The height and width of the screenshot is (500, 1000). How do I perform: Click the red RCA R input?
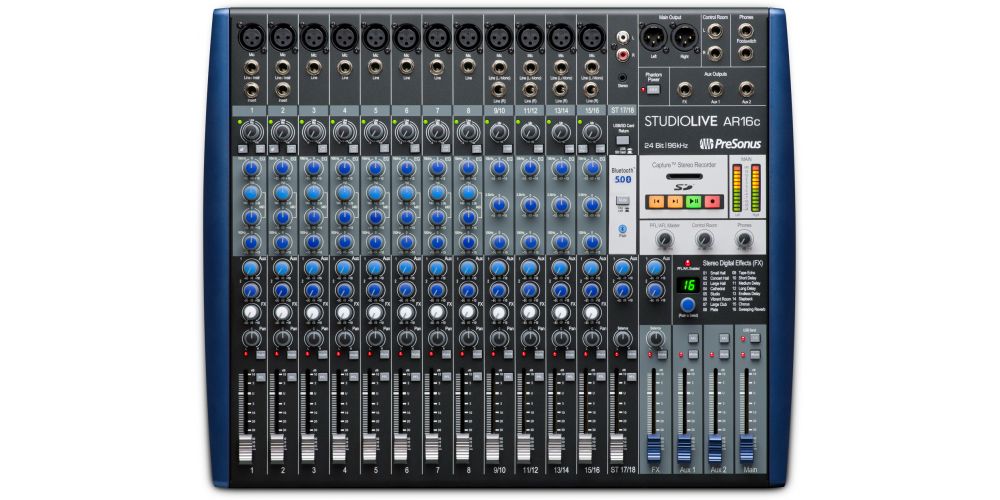(622, 54)
